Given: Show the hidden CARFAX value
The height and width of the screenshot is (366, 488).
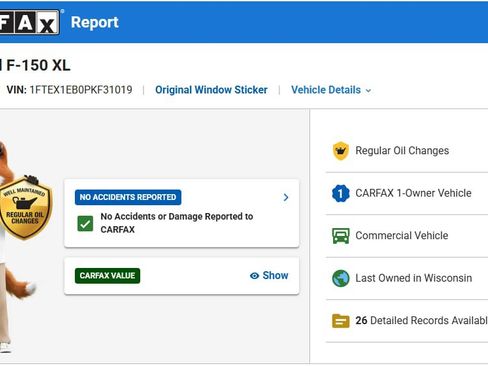Looking at the screenshot, I should [269, 276].
